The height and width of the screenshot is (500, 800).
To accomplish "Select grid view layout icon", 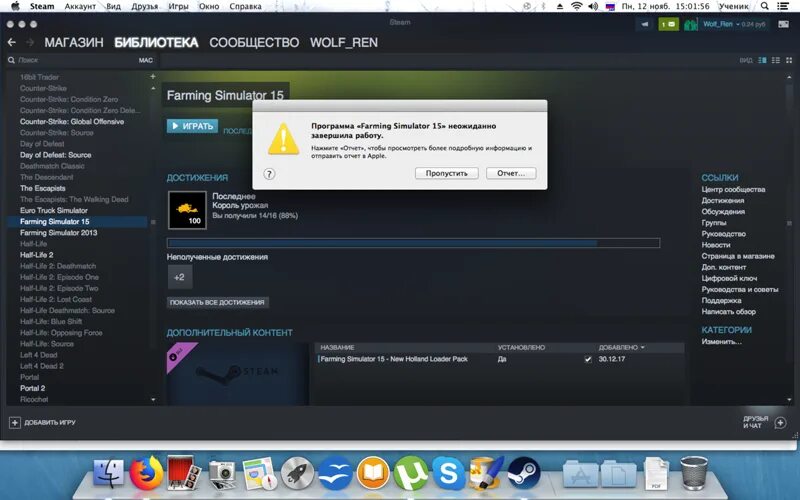I will [789, 60].
